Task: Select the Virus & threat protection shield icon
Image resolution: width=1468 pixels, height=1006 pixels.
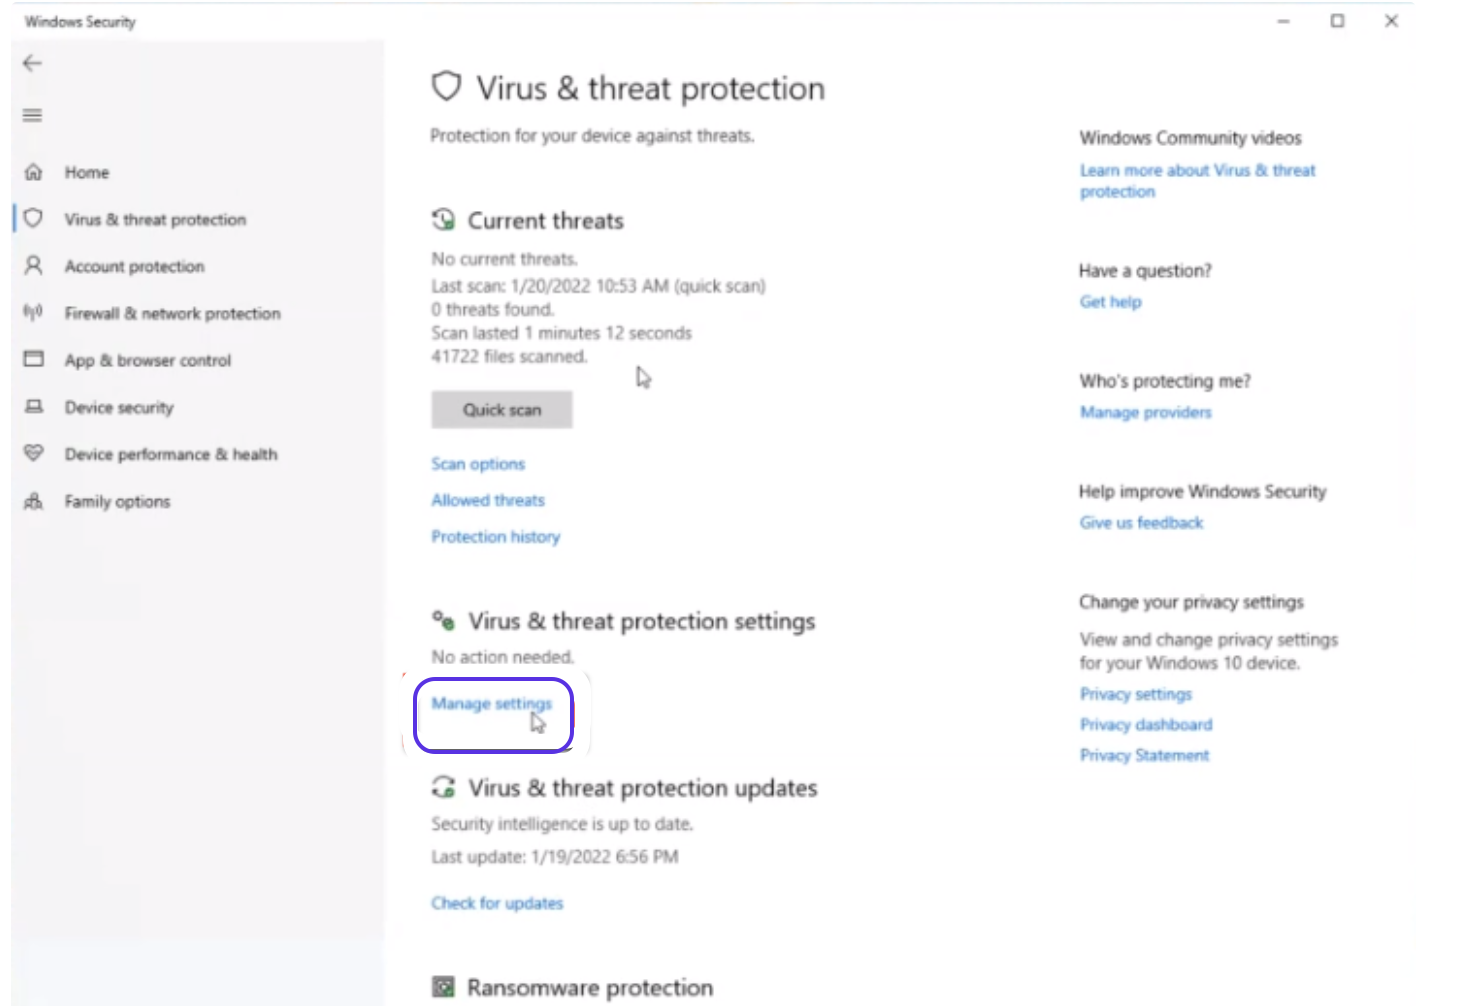Action: point(33,218)
